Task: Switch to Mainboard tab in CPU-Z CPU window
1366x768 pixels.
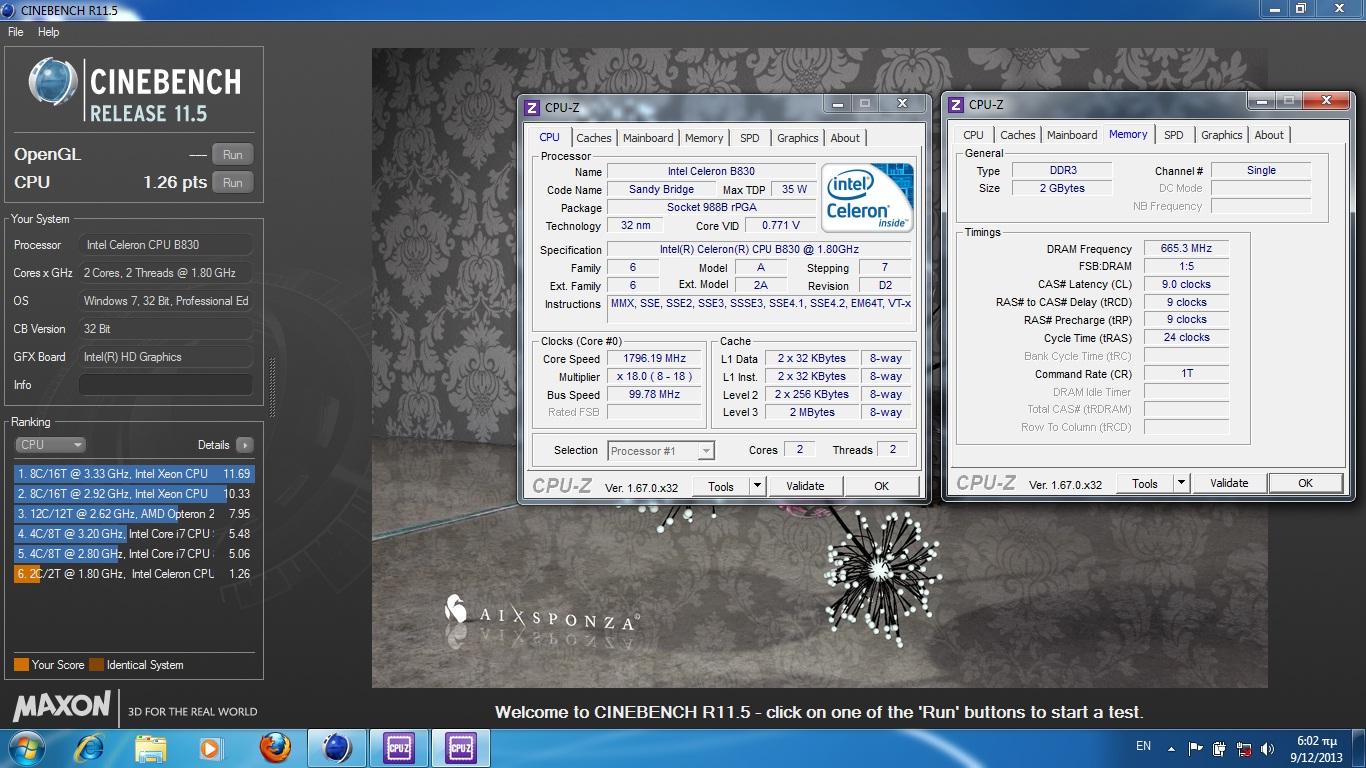Action: [648, 138]
